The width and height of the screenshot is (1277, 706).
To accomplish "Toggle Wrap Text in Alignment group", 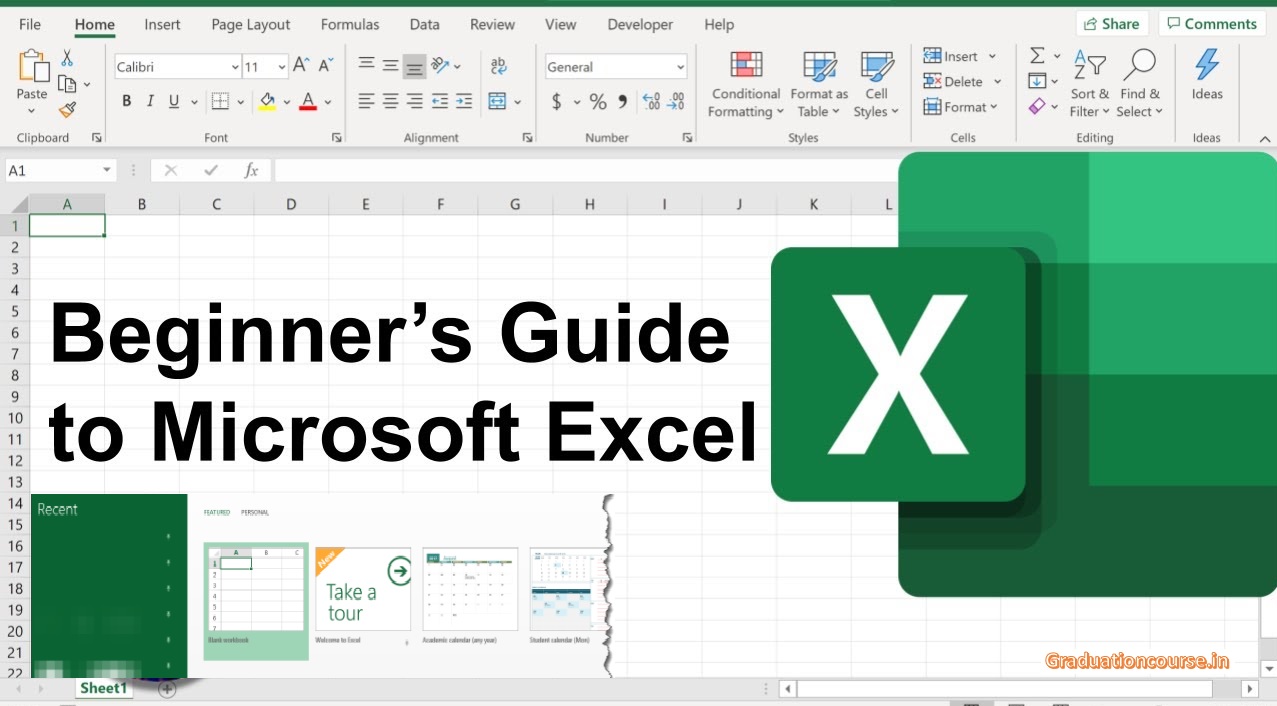I will (x=498, y=66).
